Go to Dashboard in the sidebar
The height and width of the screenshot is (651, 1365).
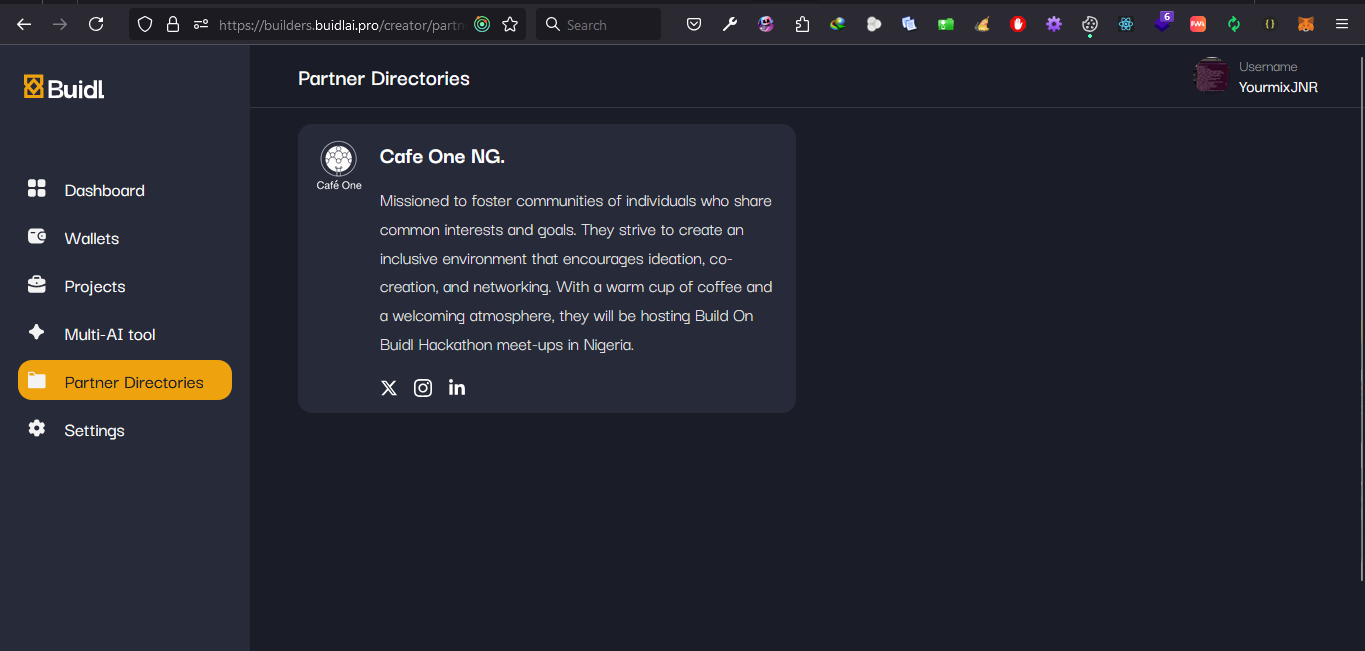coord(104,190)
